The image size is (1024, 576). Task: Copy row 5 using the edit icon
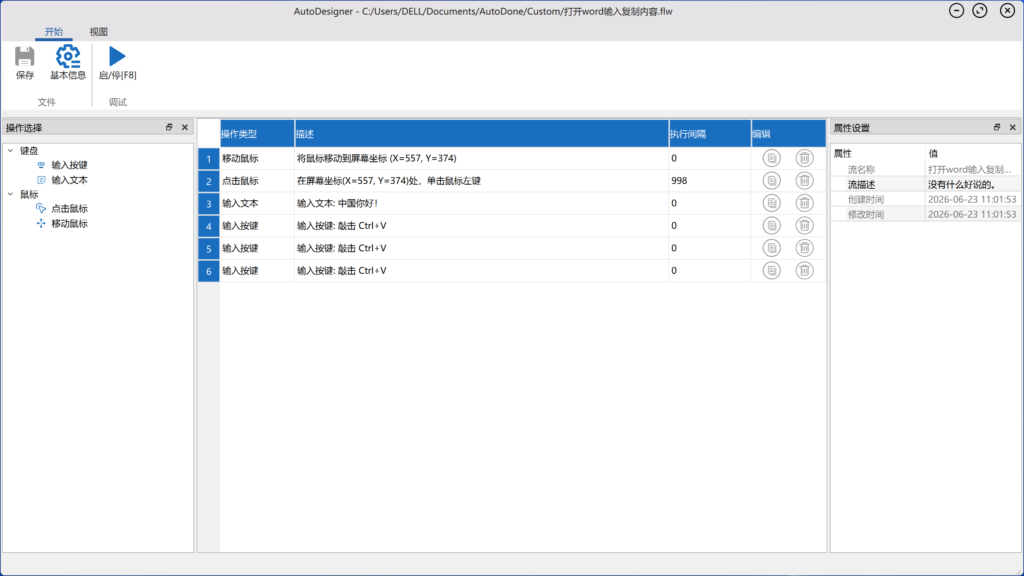(771, 248)
